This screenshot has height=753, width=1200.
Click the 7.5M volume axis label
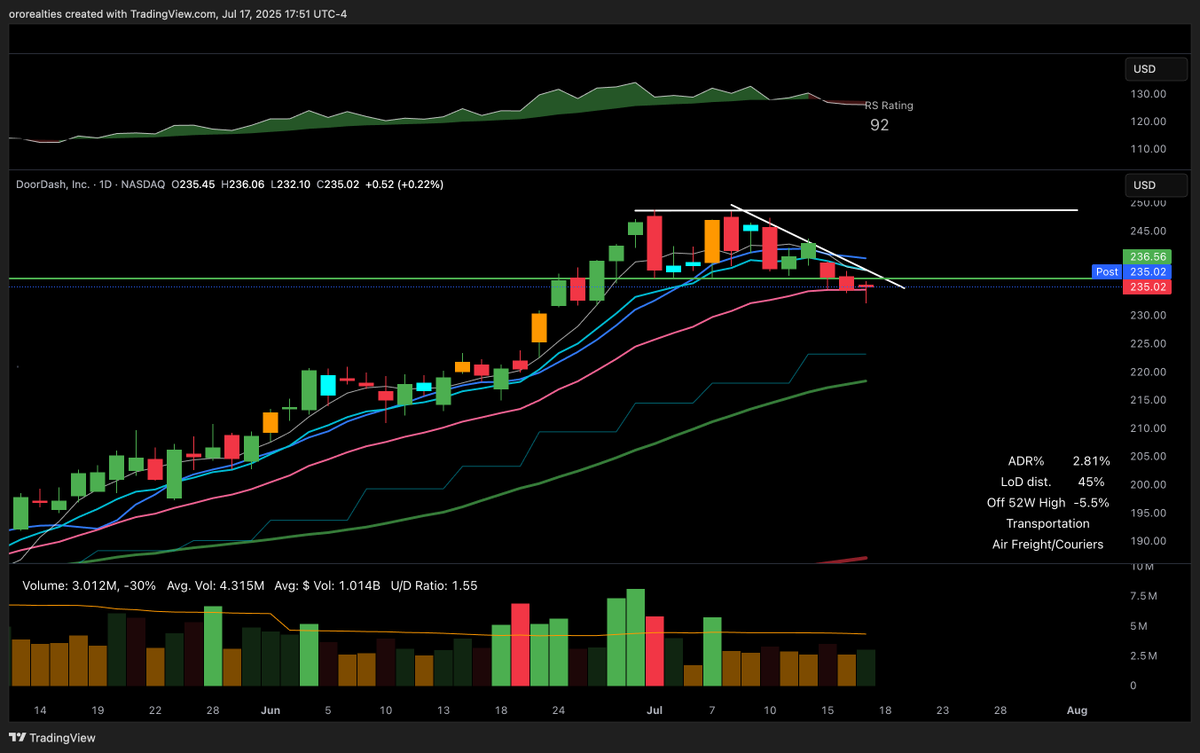click(1146, 596)
